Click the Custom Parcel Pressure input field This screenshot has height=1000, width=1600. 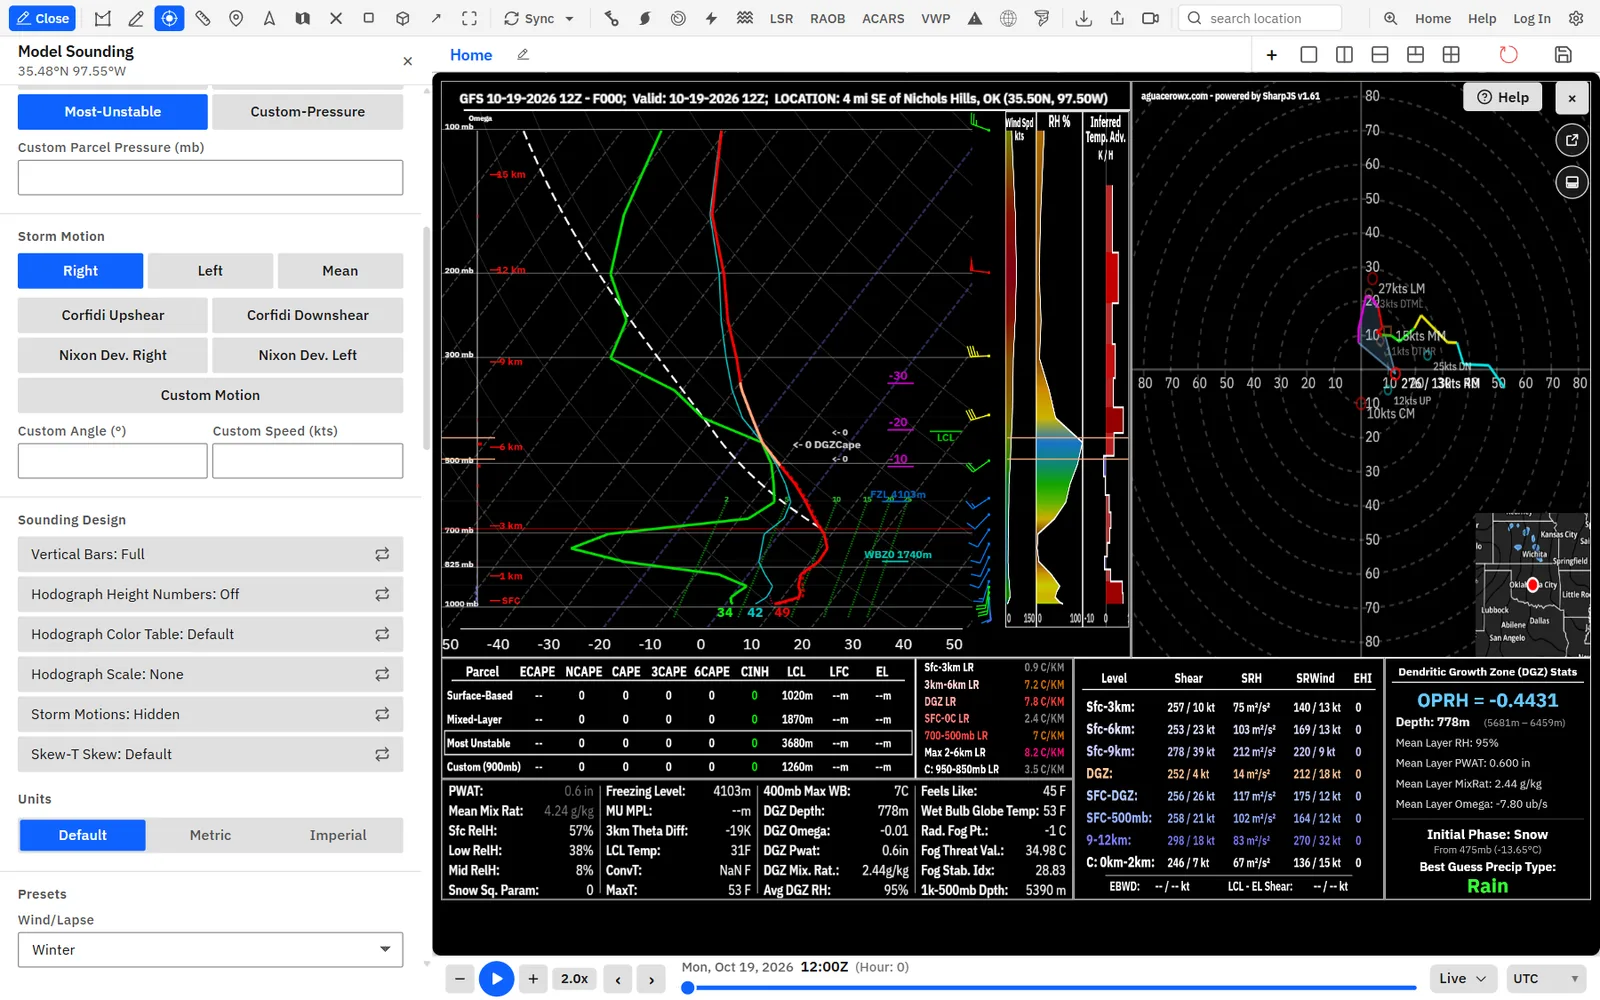point(210,178)
